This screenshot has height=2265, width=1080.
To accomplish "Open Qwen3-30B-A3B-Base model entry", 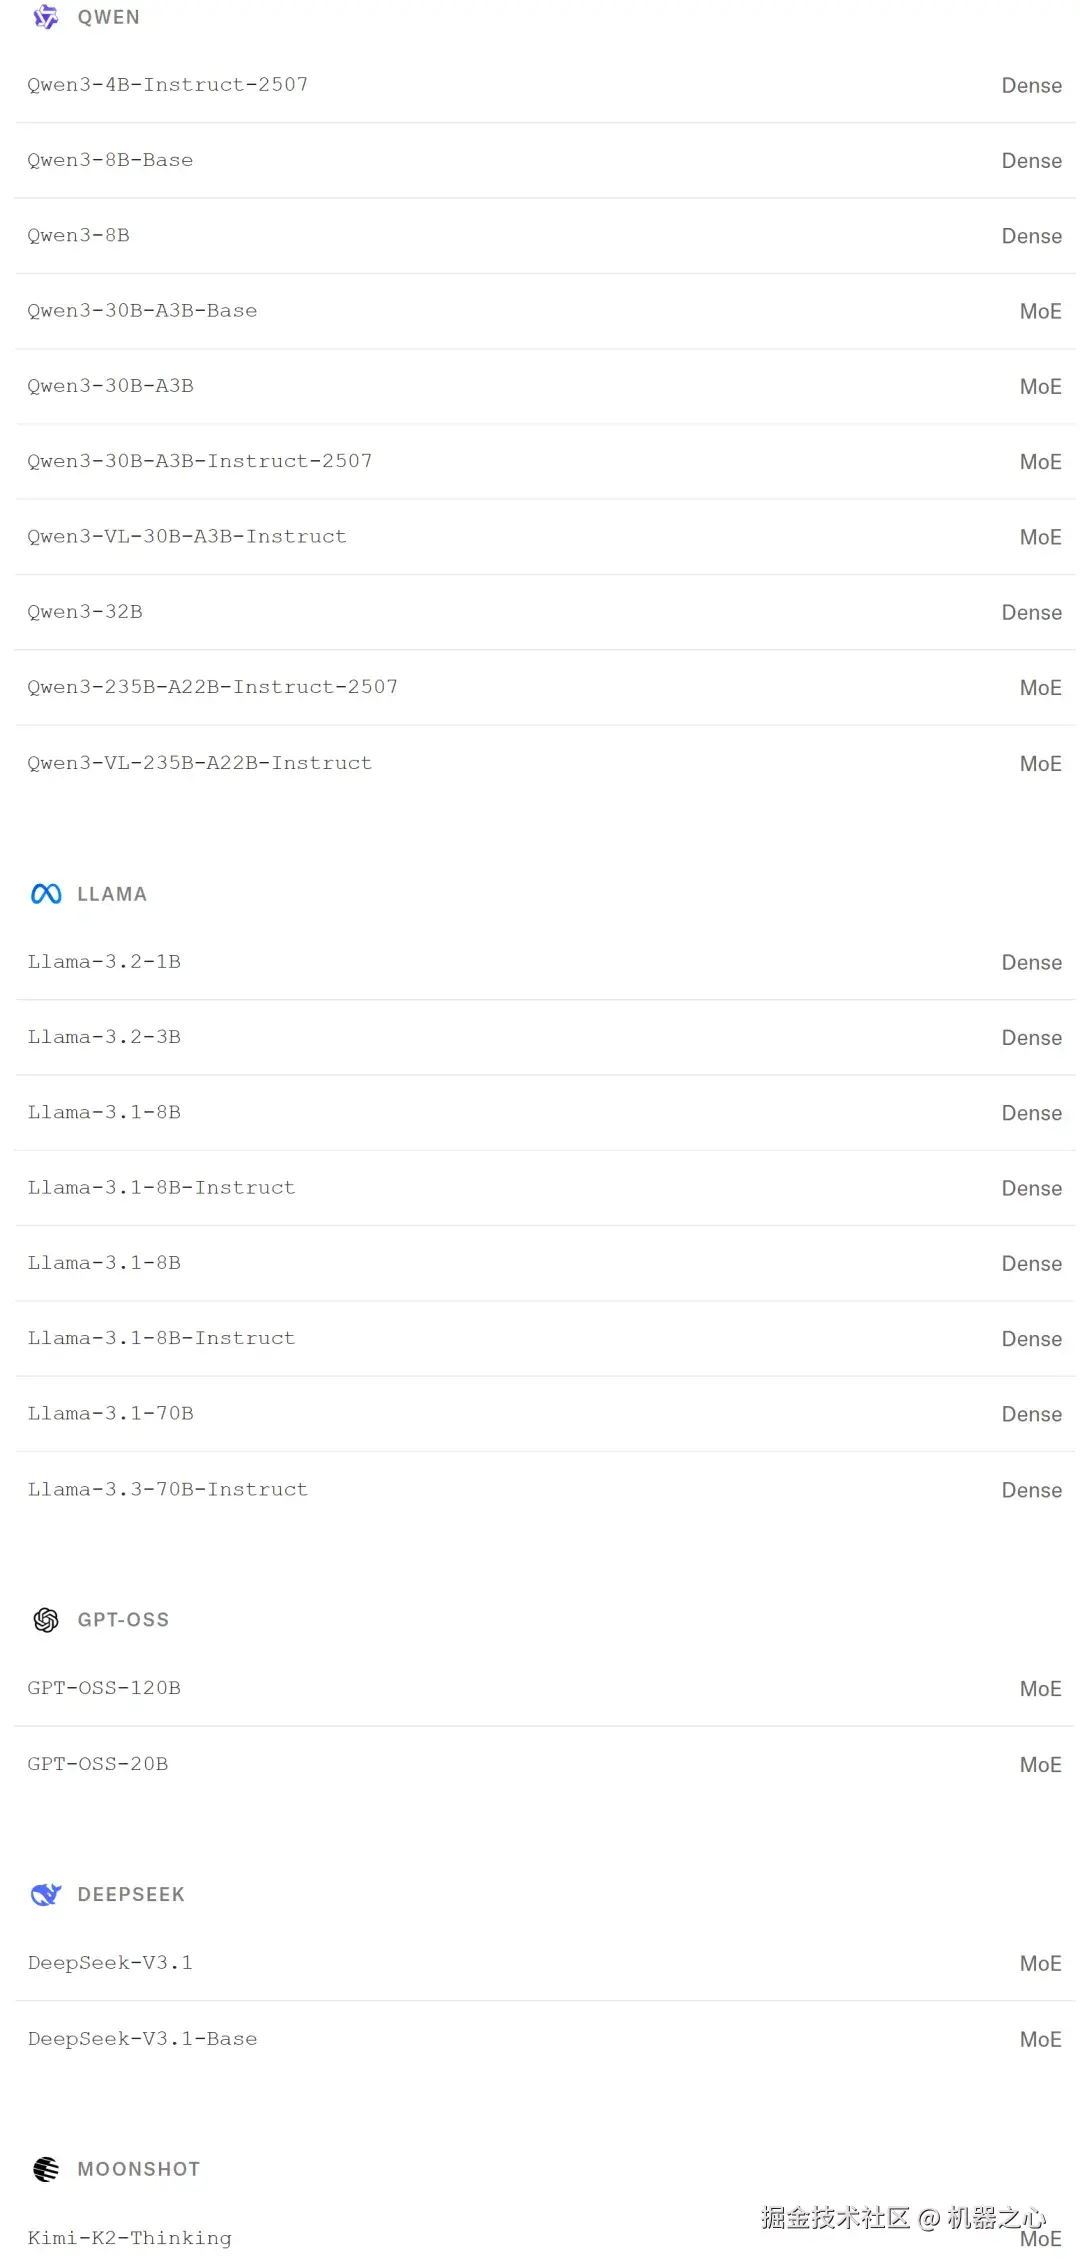I will pyautogui.click(x=142, y=311).
